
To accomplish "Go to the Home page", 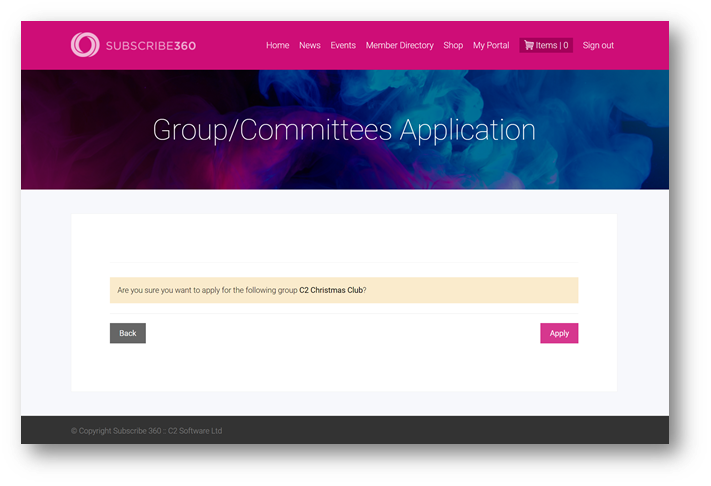I will click(x=278, y=45).
